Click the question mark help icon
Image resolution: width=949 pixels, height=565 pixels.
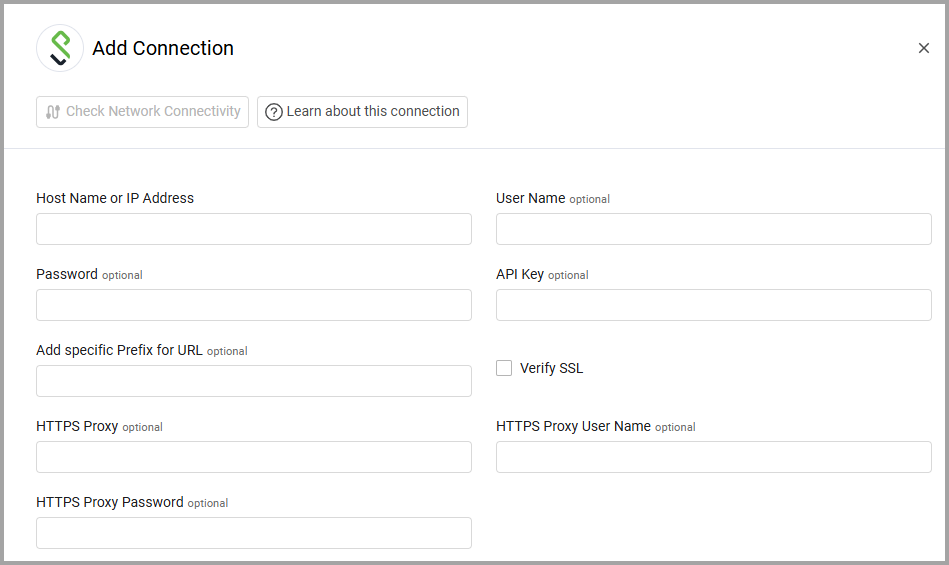point(273,112)
